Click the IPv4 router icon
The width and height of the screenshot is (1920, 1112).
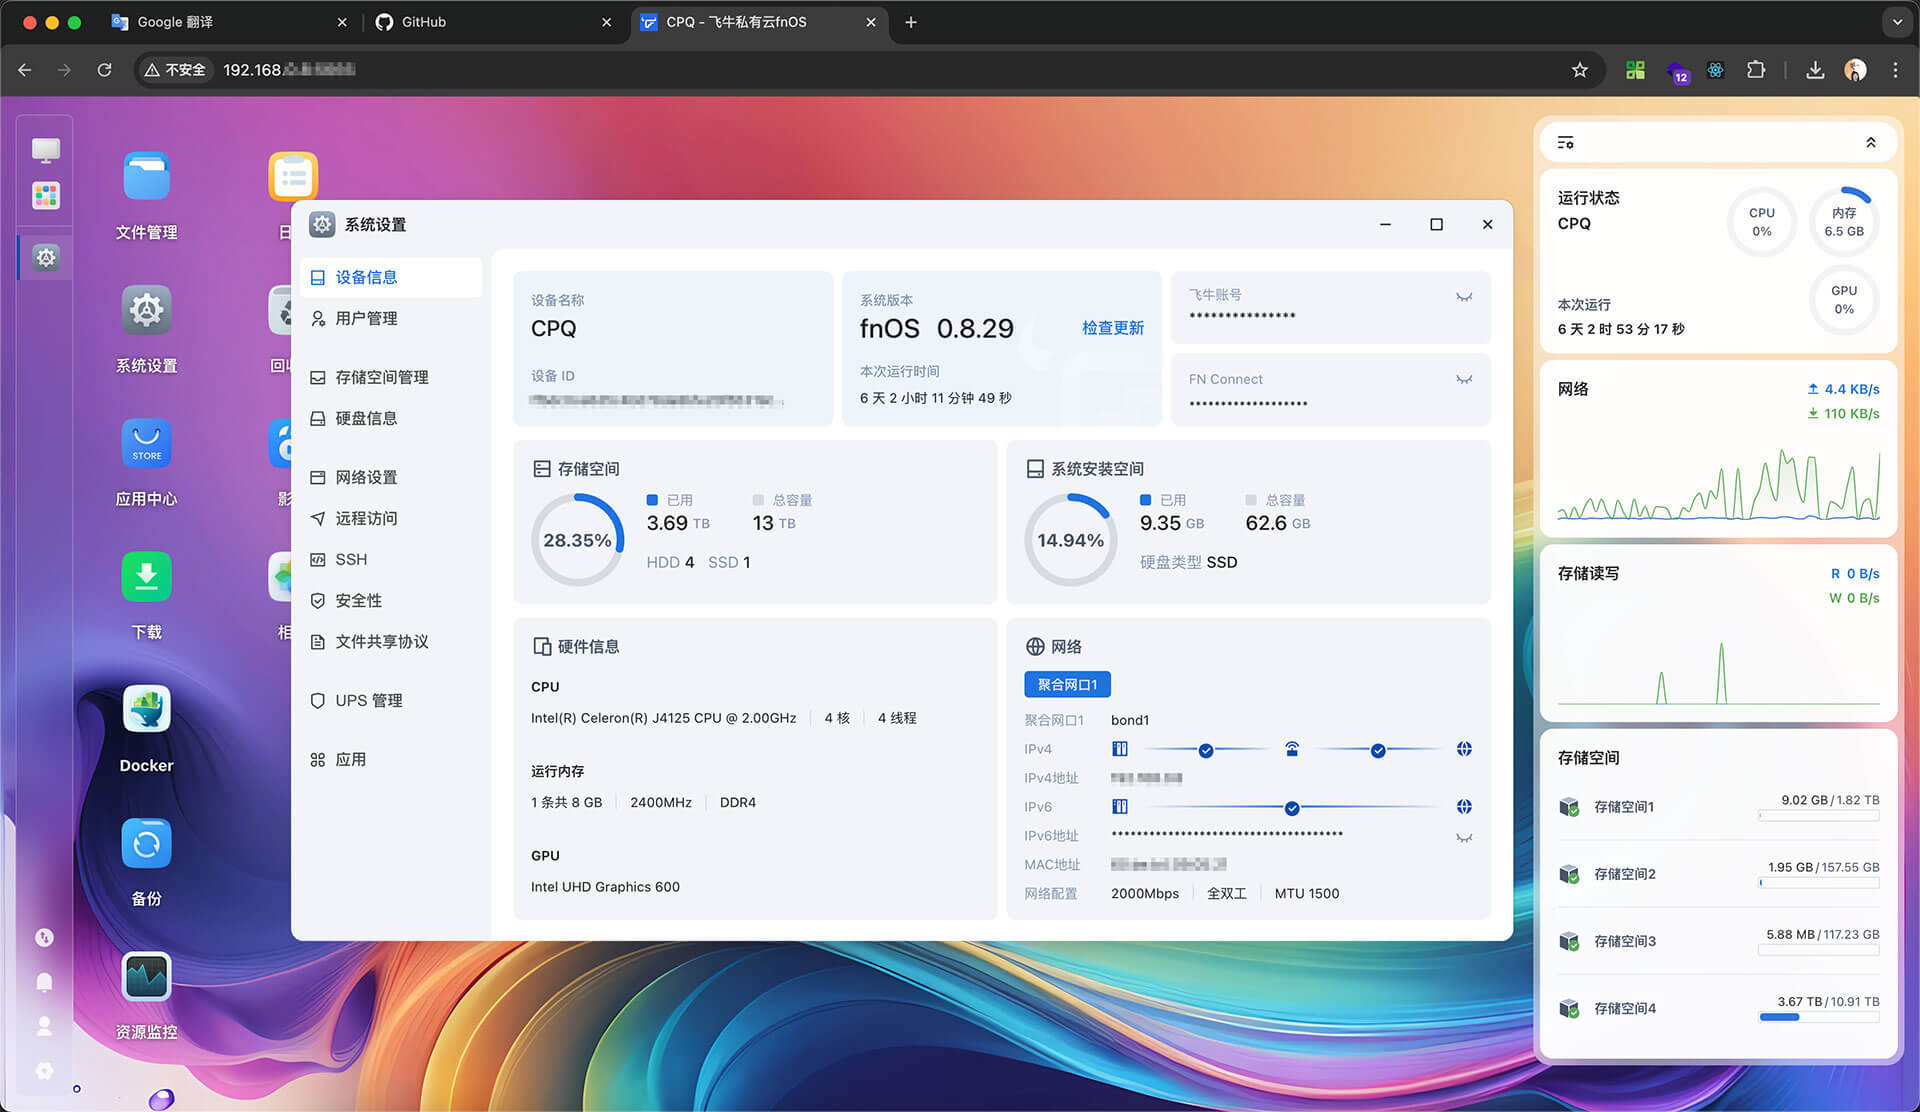[x=1292, y=749]
